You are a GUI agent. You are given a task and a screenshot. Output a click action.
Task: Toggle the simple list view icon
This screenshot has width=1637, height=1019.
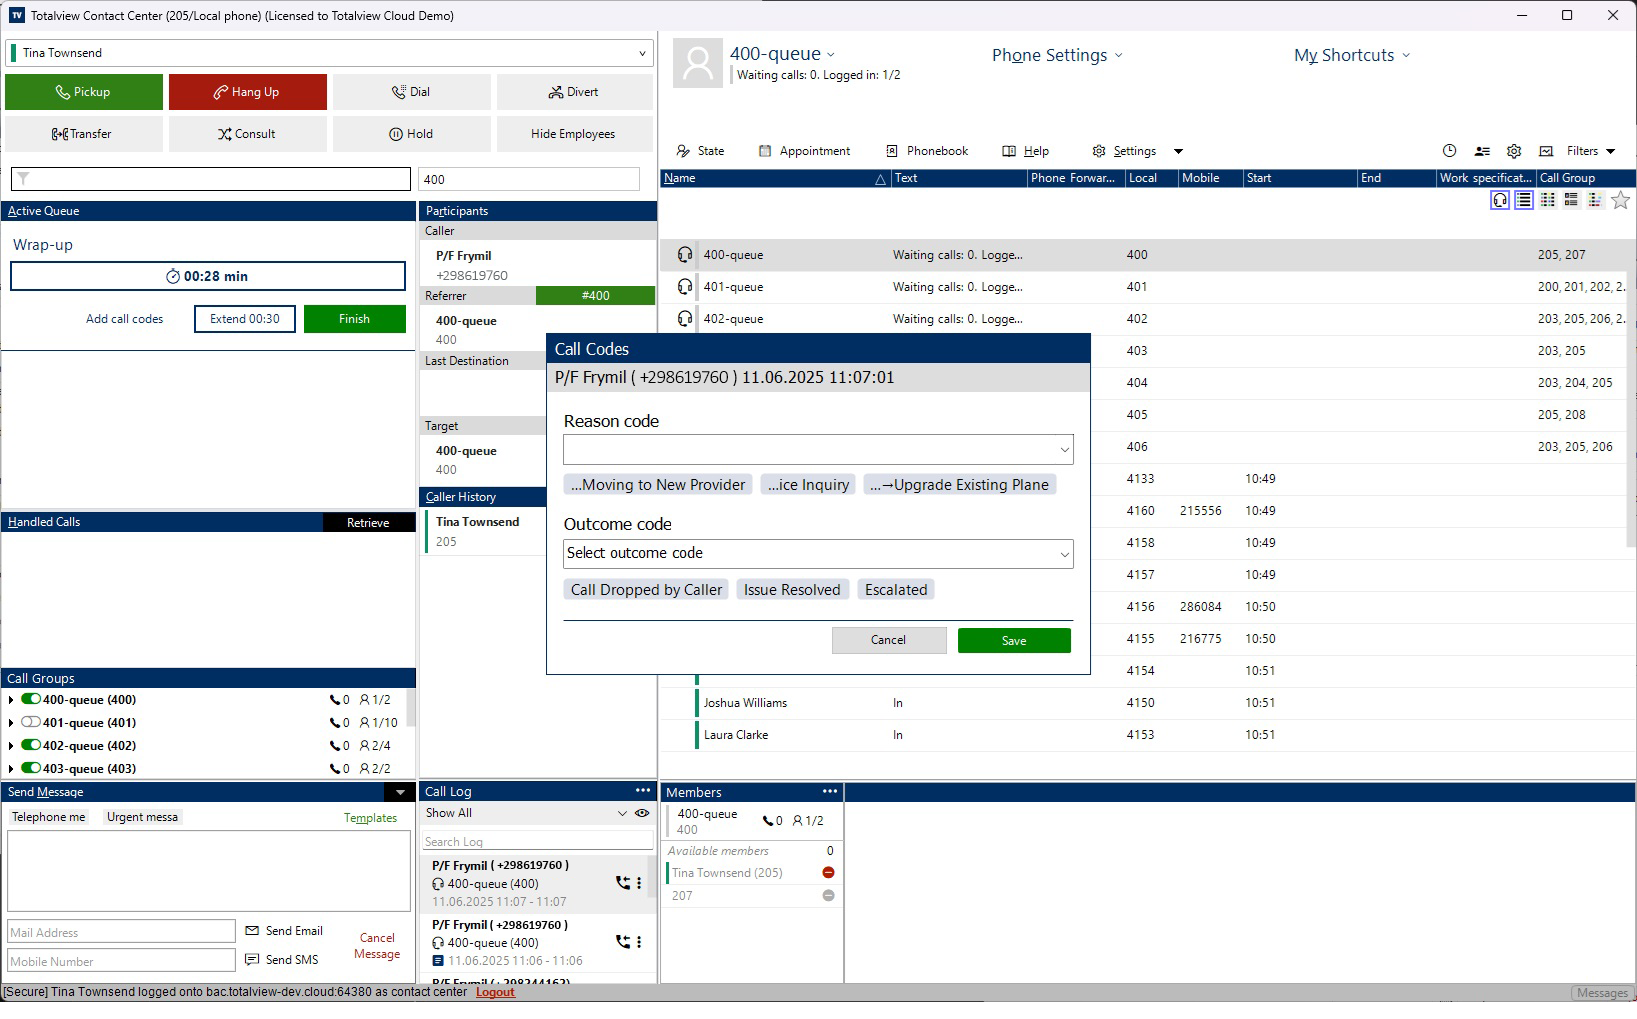[x=1523, y=200]
